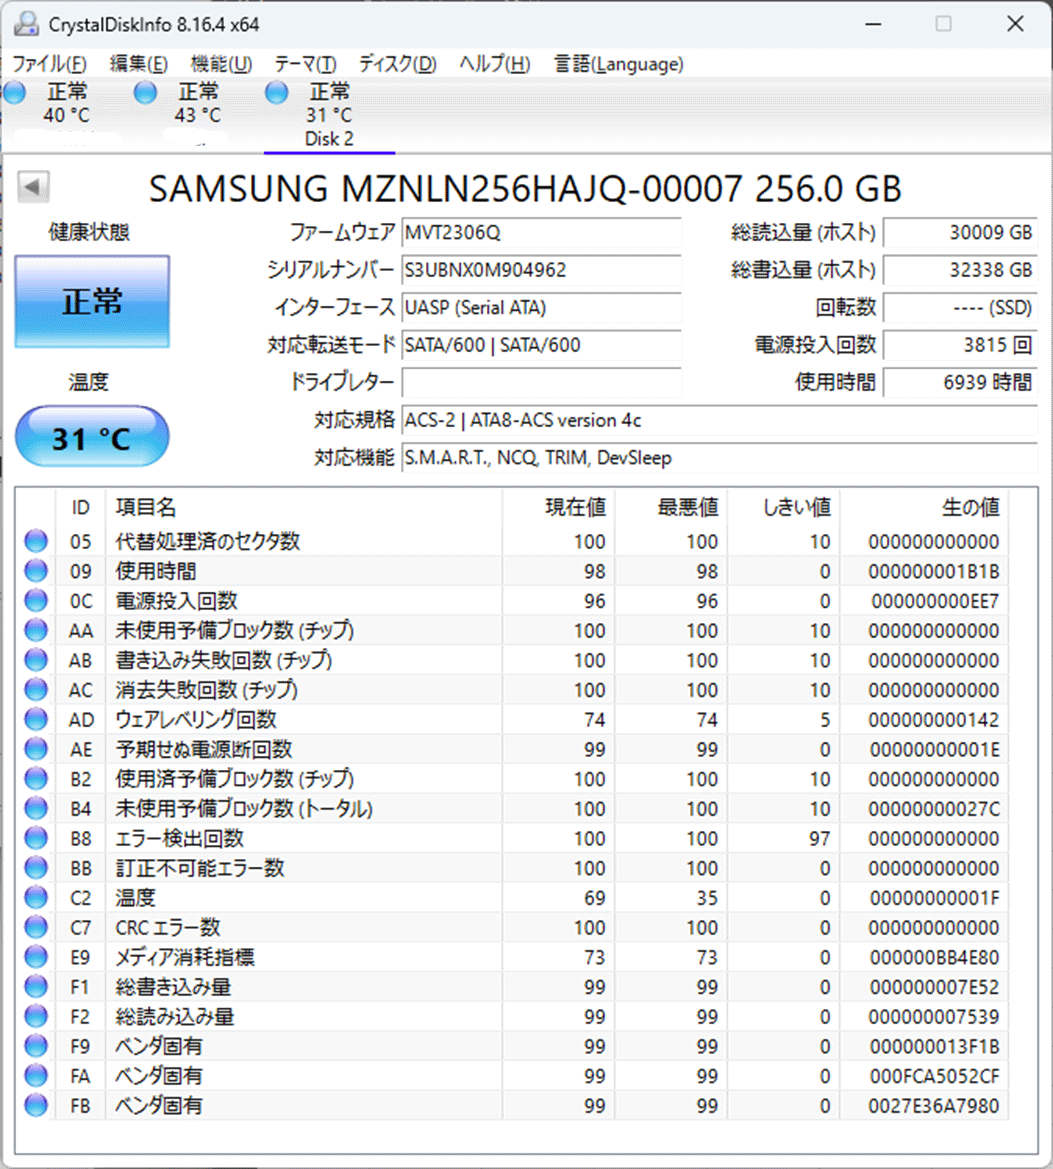Click the status orb for attribute F2
This screenshot has width=1053, height=1169.
(x=36, y=1016)
